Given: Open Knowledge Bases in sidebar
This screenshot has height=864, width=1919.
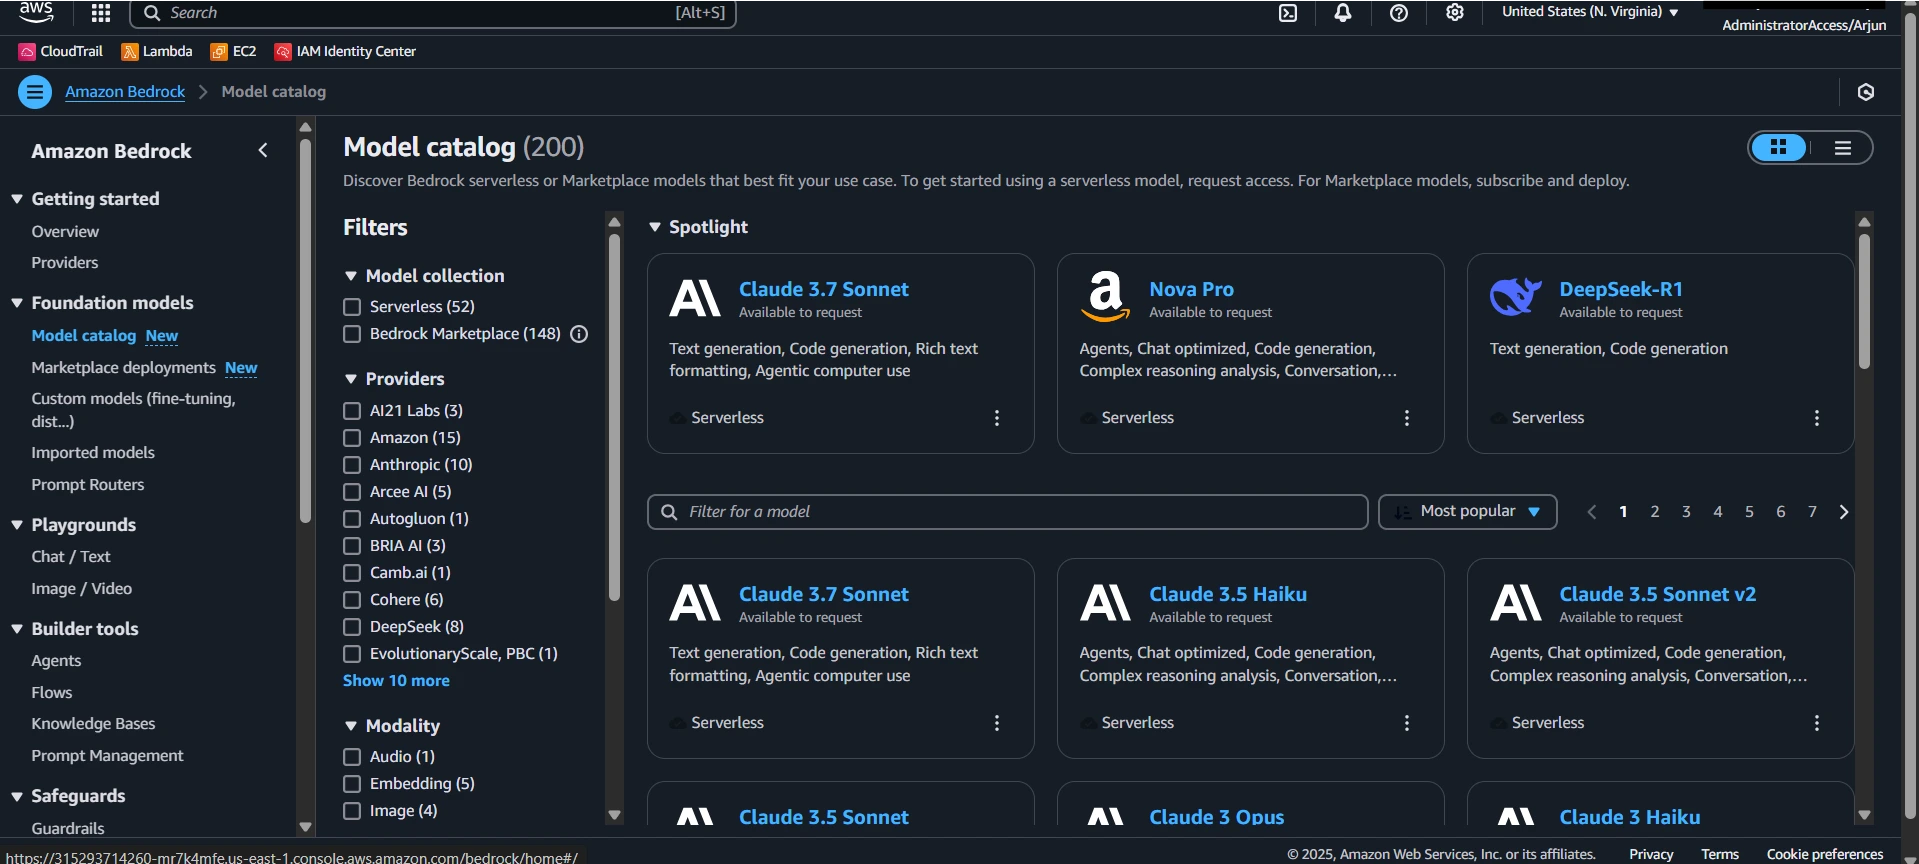Looking at the screenshot, I should tap(93, 724).
